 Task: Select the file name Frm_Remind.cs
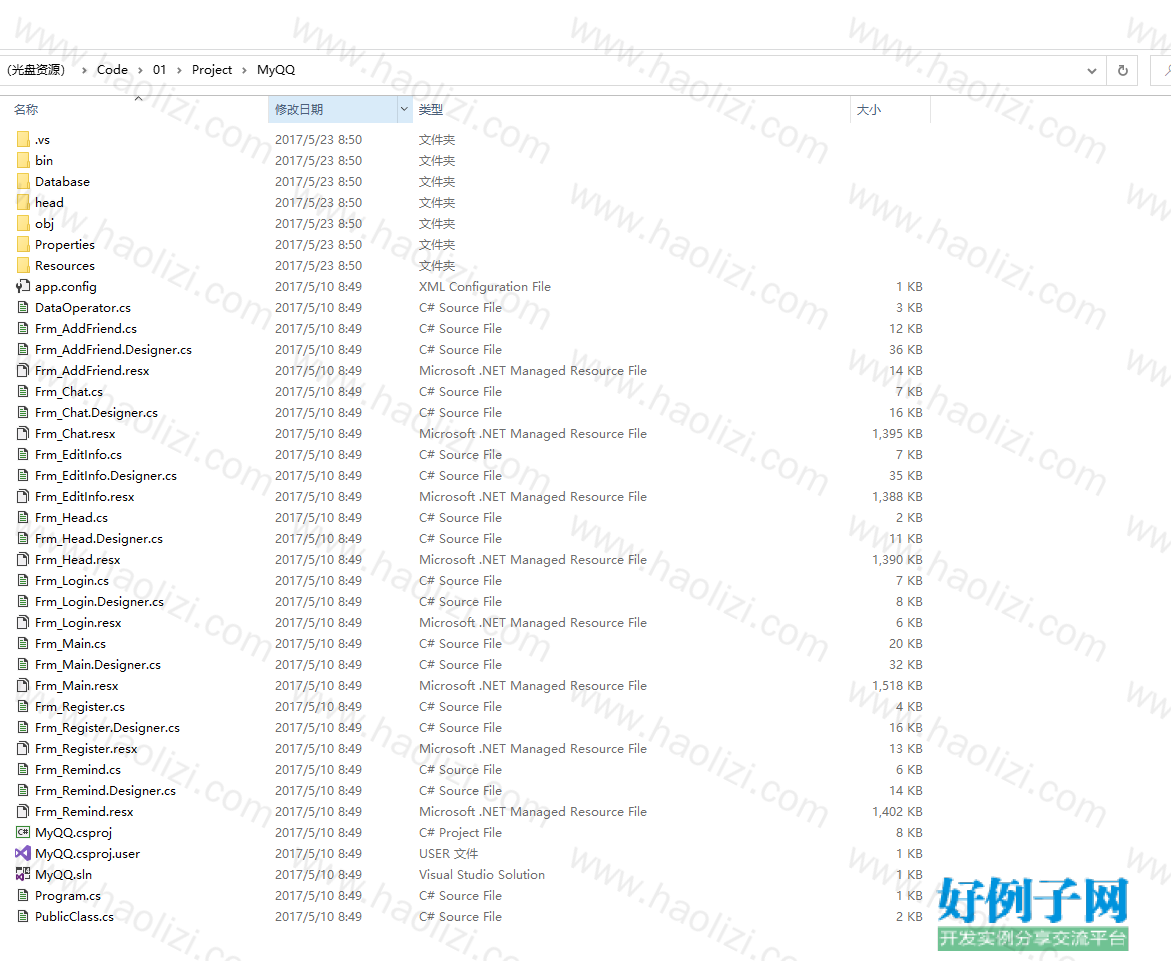78,769
